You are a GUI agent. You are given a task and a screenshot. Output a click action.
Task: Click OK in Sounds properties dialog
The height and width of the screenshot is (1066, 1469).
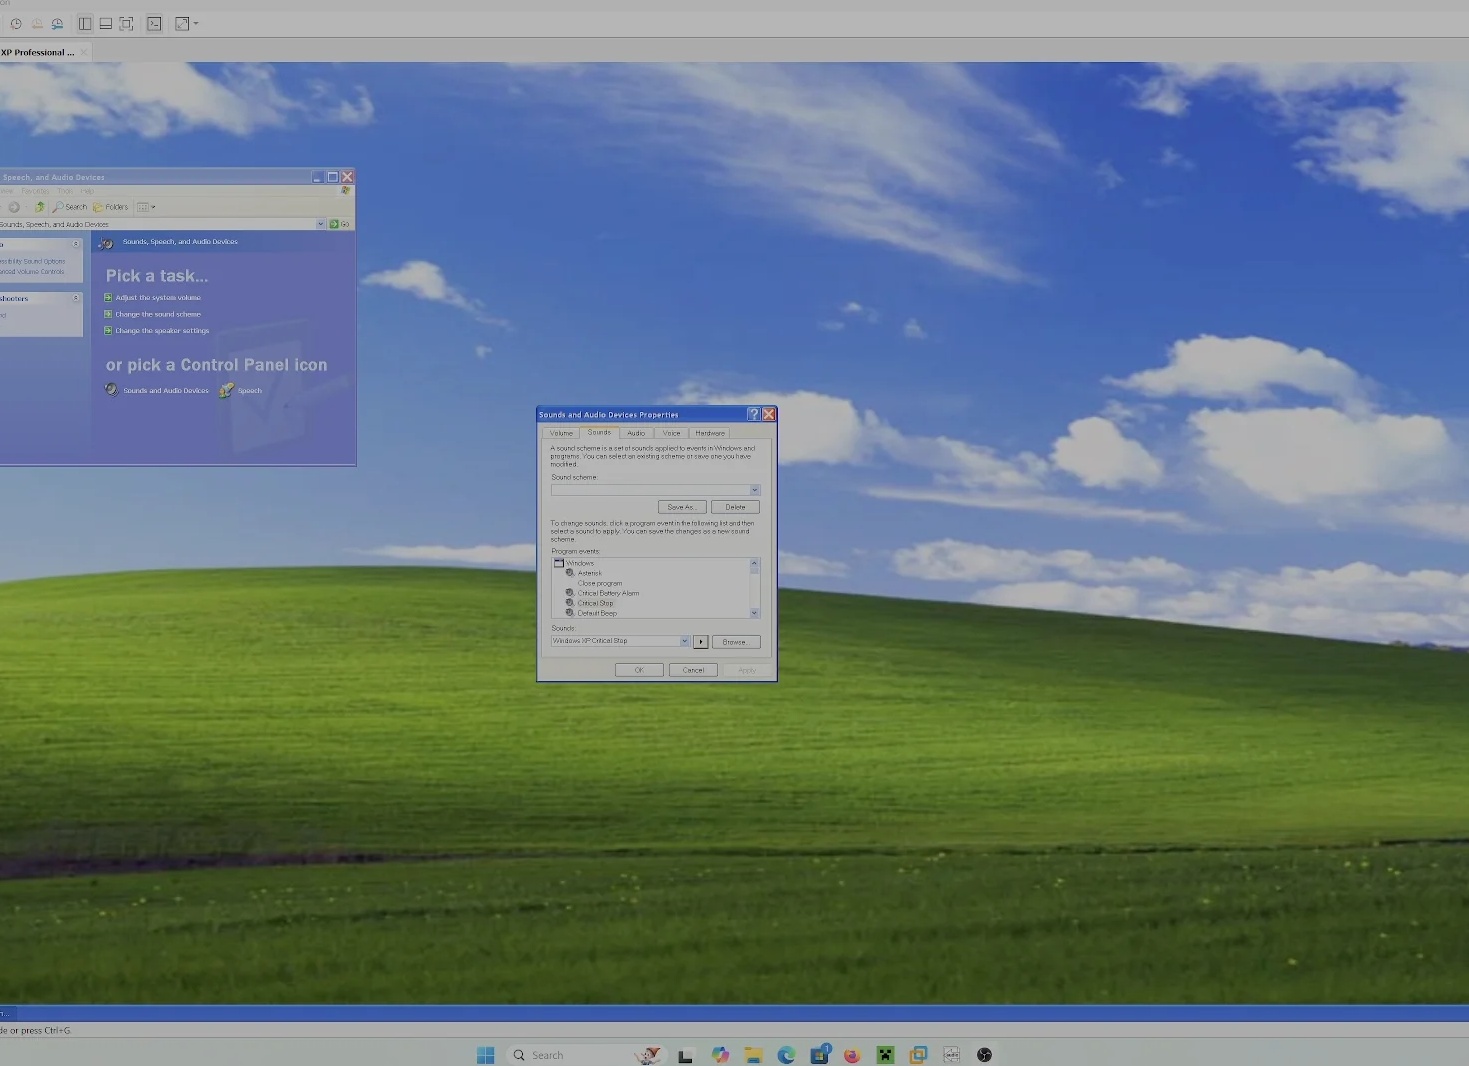[639, 670]
